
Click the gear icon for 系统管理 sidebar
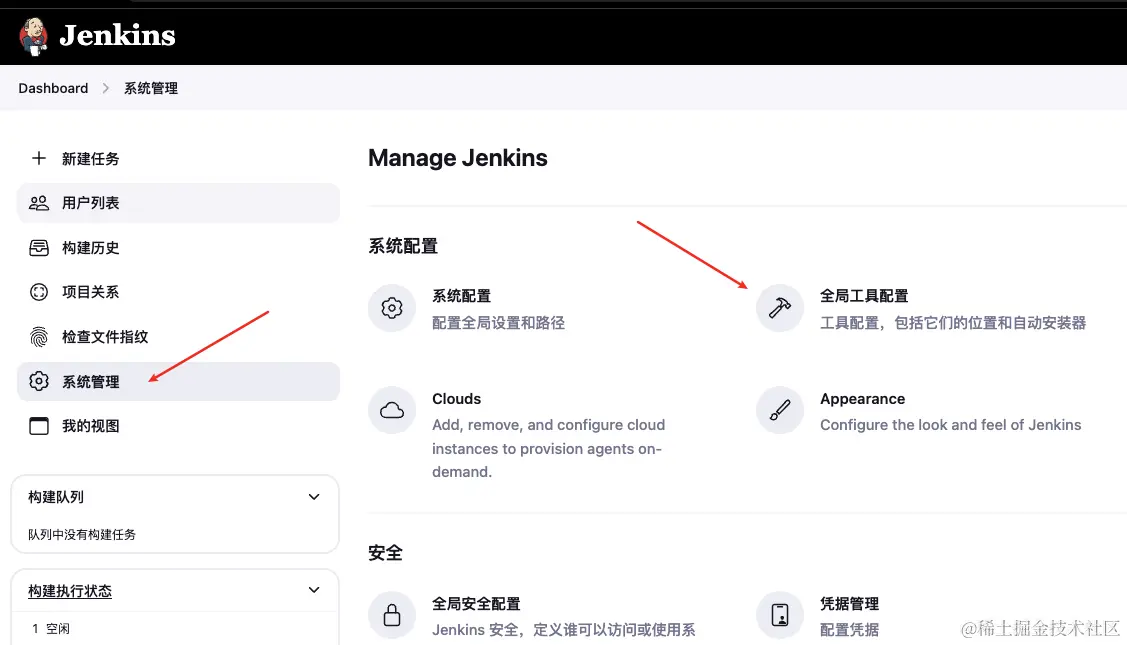coord(39,381)
